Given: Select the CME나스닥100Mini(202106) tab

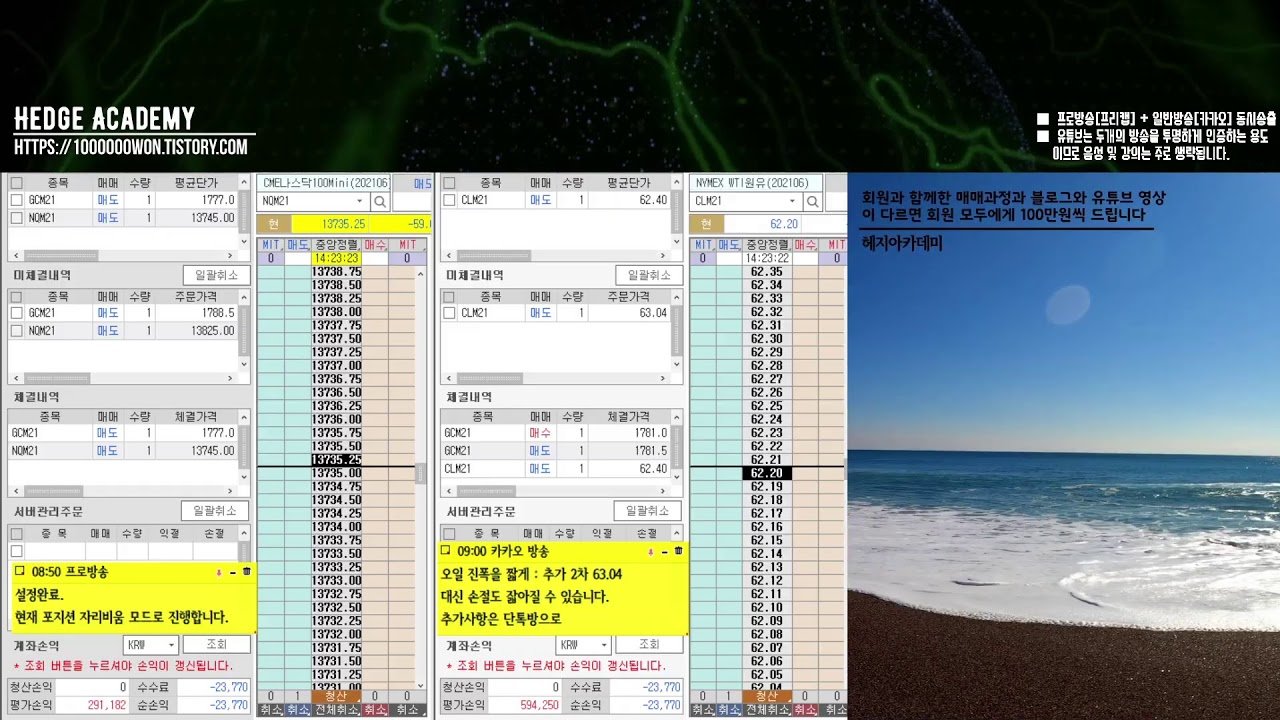Looking at the screenshot, I should point(323,183).
